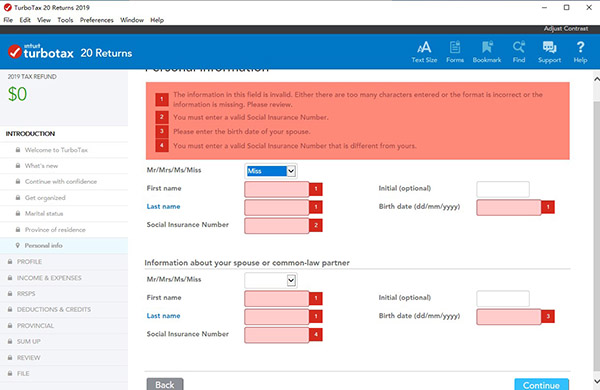Go to Welcome to TurboTax in sidebar
This screenshot has width=600, height=390.
point(64,150)
